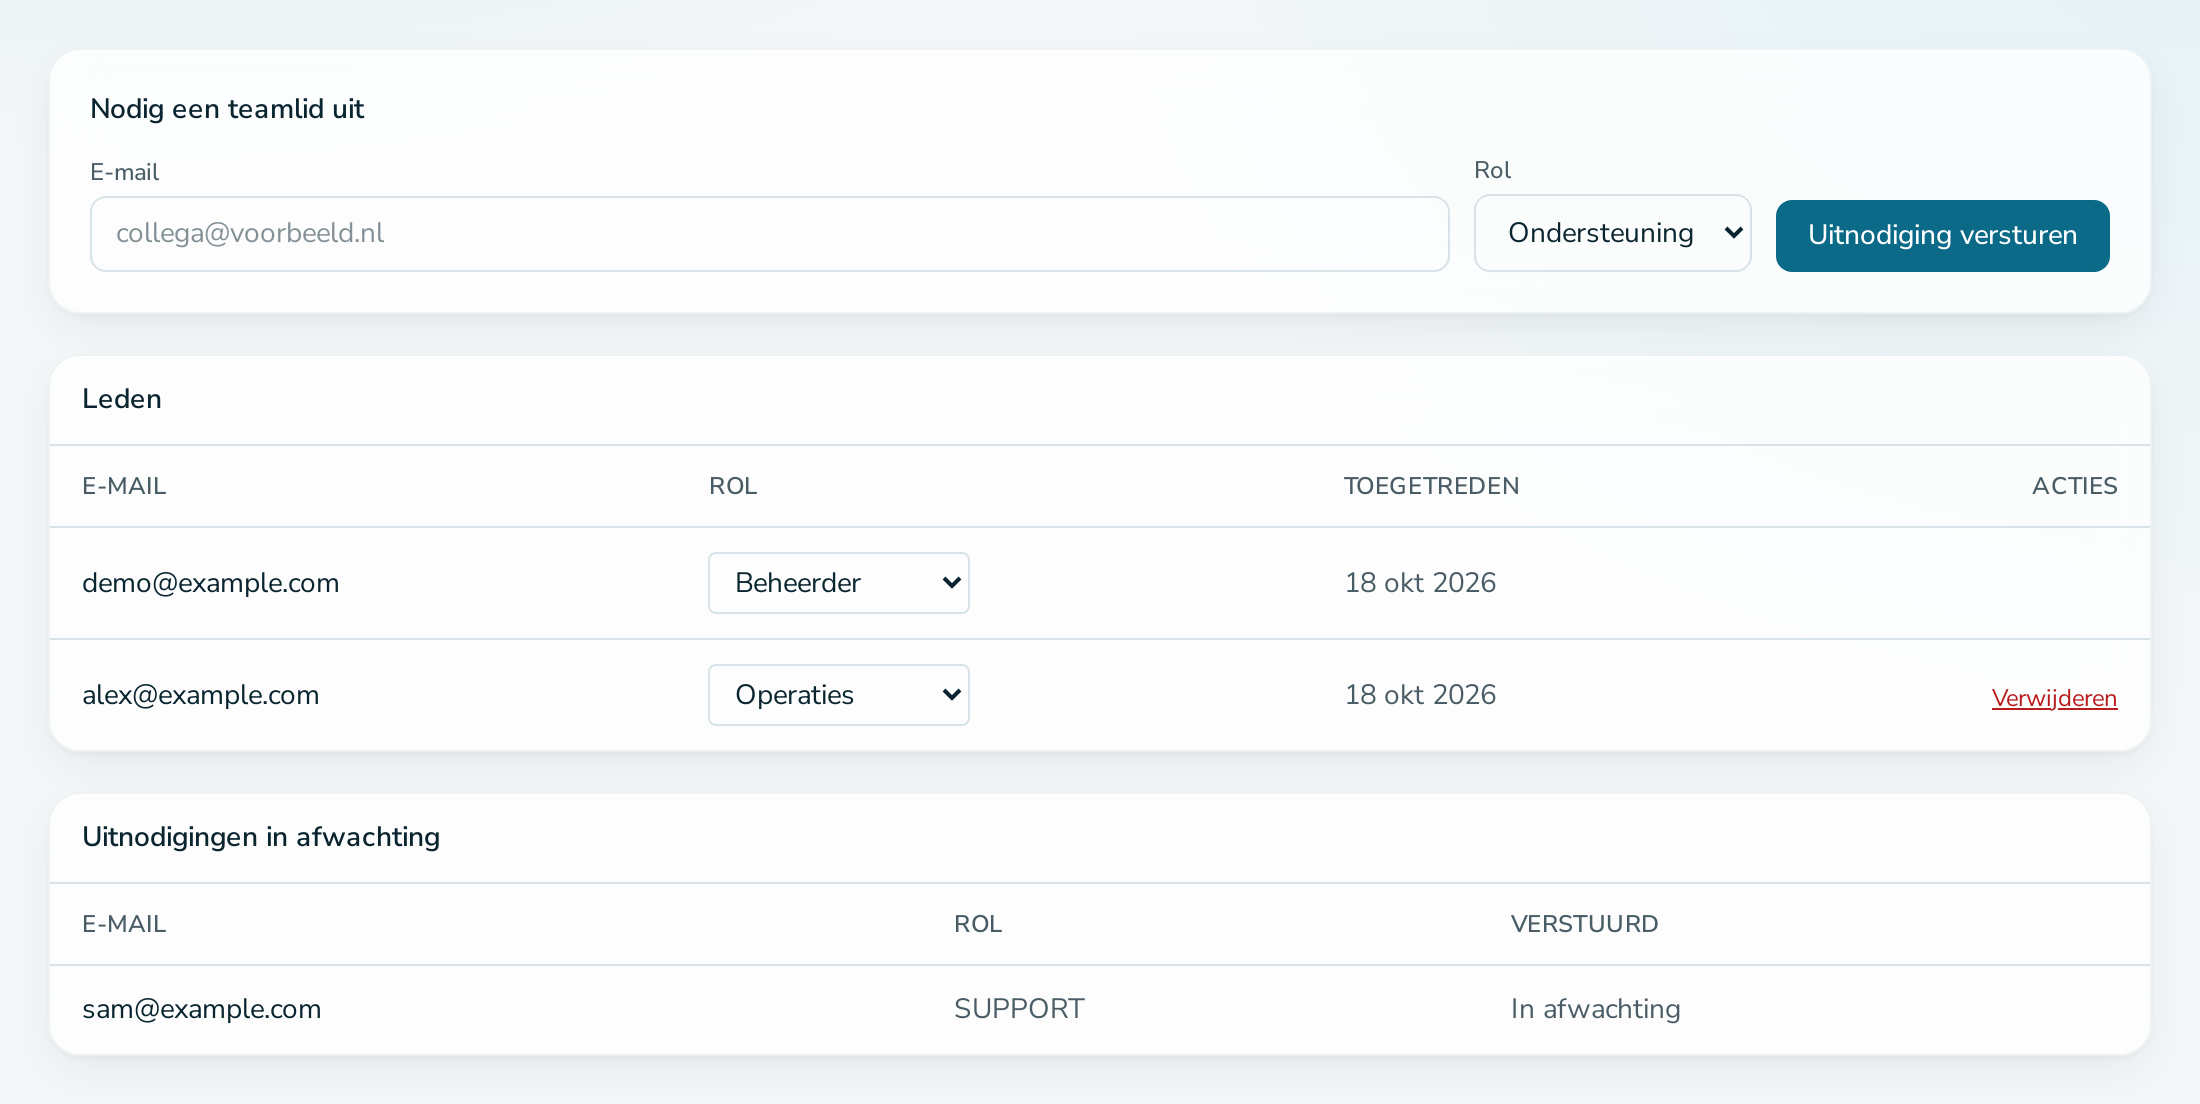
Task: Select demo@example.com member e-mail
Action: point(211,583)
